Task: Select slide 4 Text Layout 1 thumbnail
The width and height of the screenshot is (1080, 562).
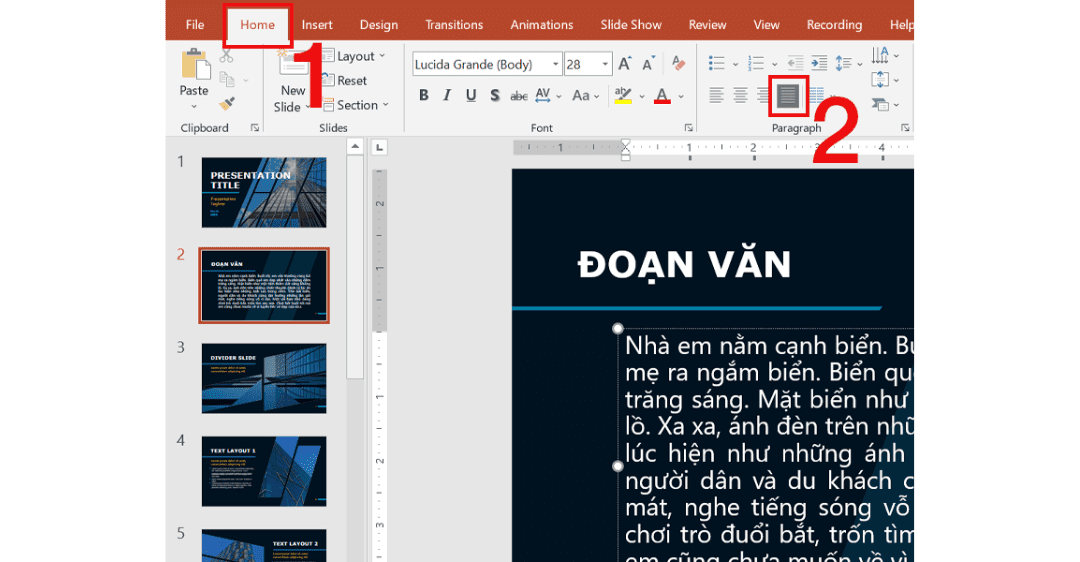Action: coord(264,471)
